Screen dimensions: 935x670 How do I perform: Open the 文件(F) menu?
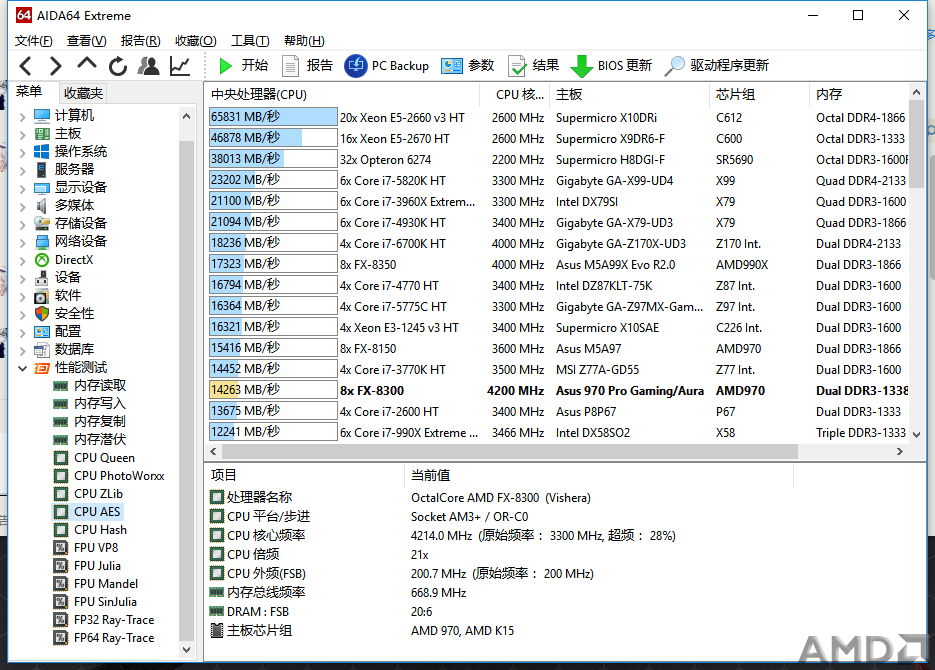coord(33,41)
